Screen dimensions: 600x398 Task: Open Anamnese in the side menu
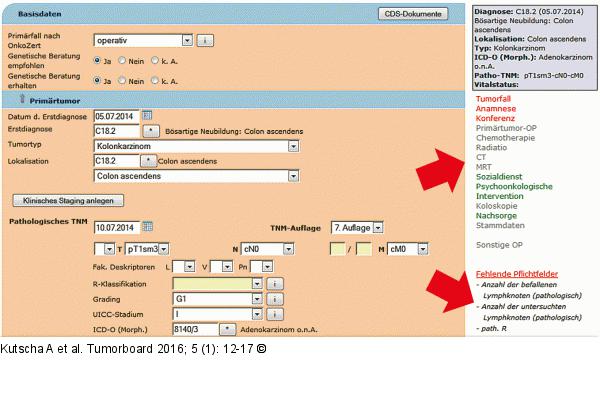[496, 109]
